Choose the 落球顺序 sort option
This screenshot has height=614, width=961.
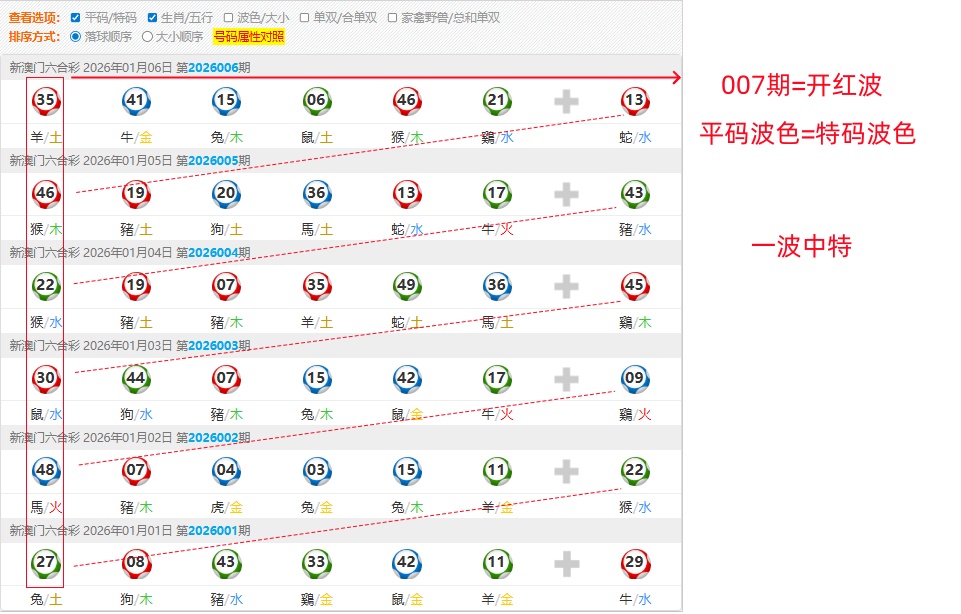76,37
